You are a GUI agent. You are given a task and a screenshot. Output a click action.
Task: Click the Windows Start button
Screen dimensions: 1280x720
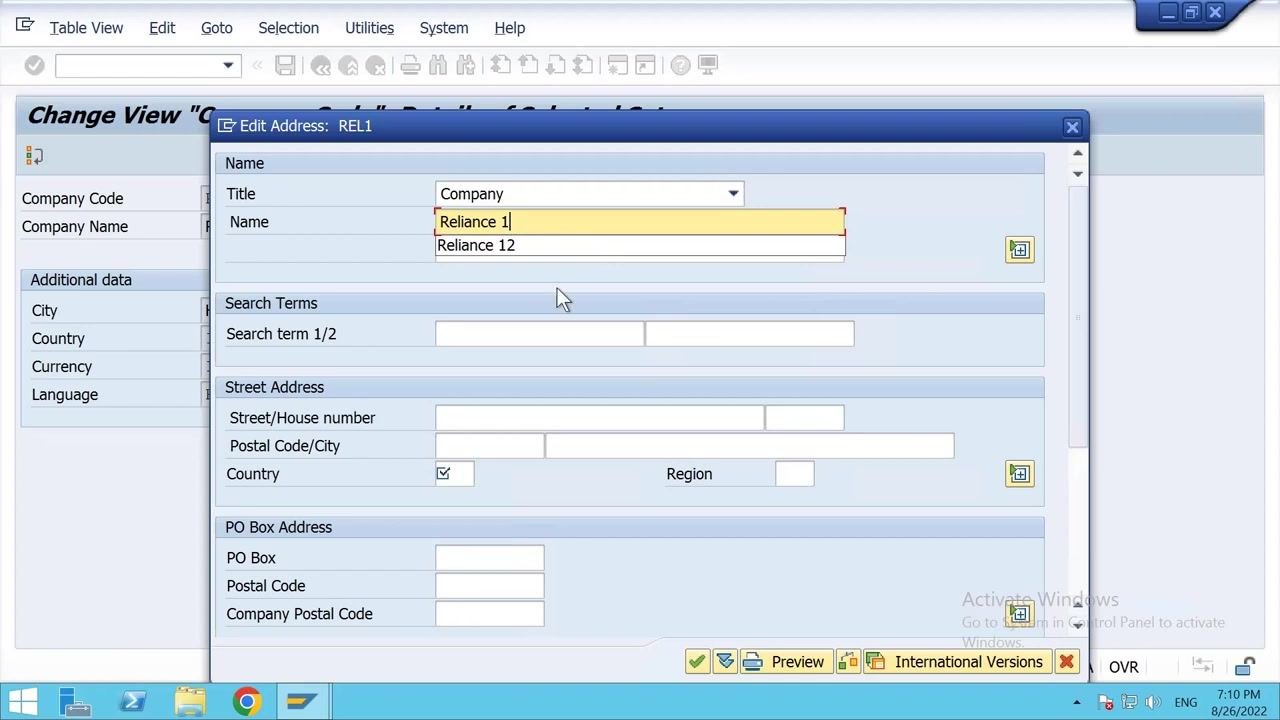pyautogui.click(x=24, y=701)
